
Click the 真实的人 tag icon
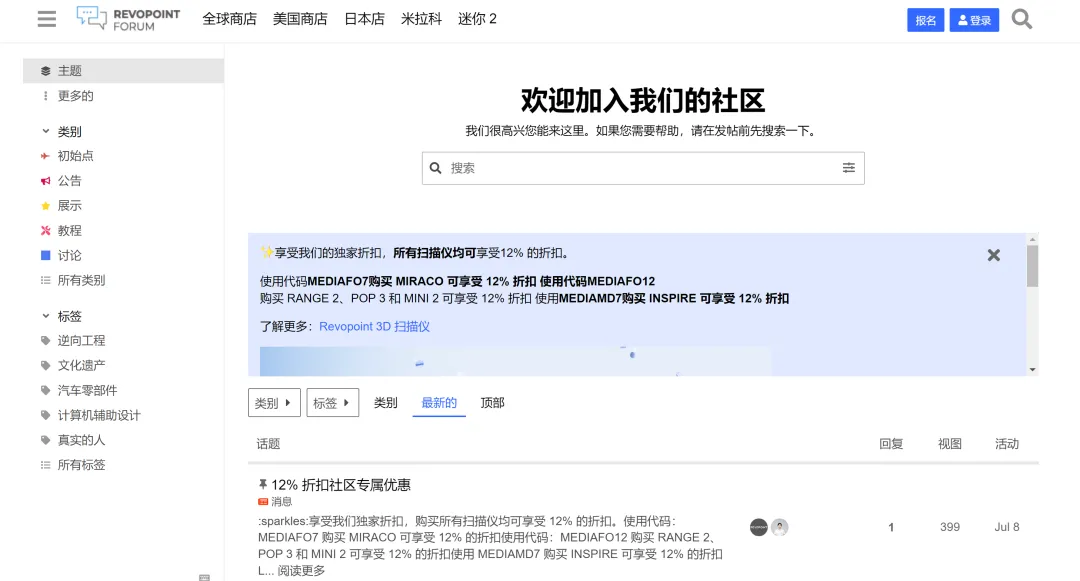tap(45, 440)
